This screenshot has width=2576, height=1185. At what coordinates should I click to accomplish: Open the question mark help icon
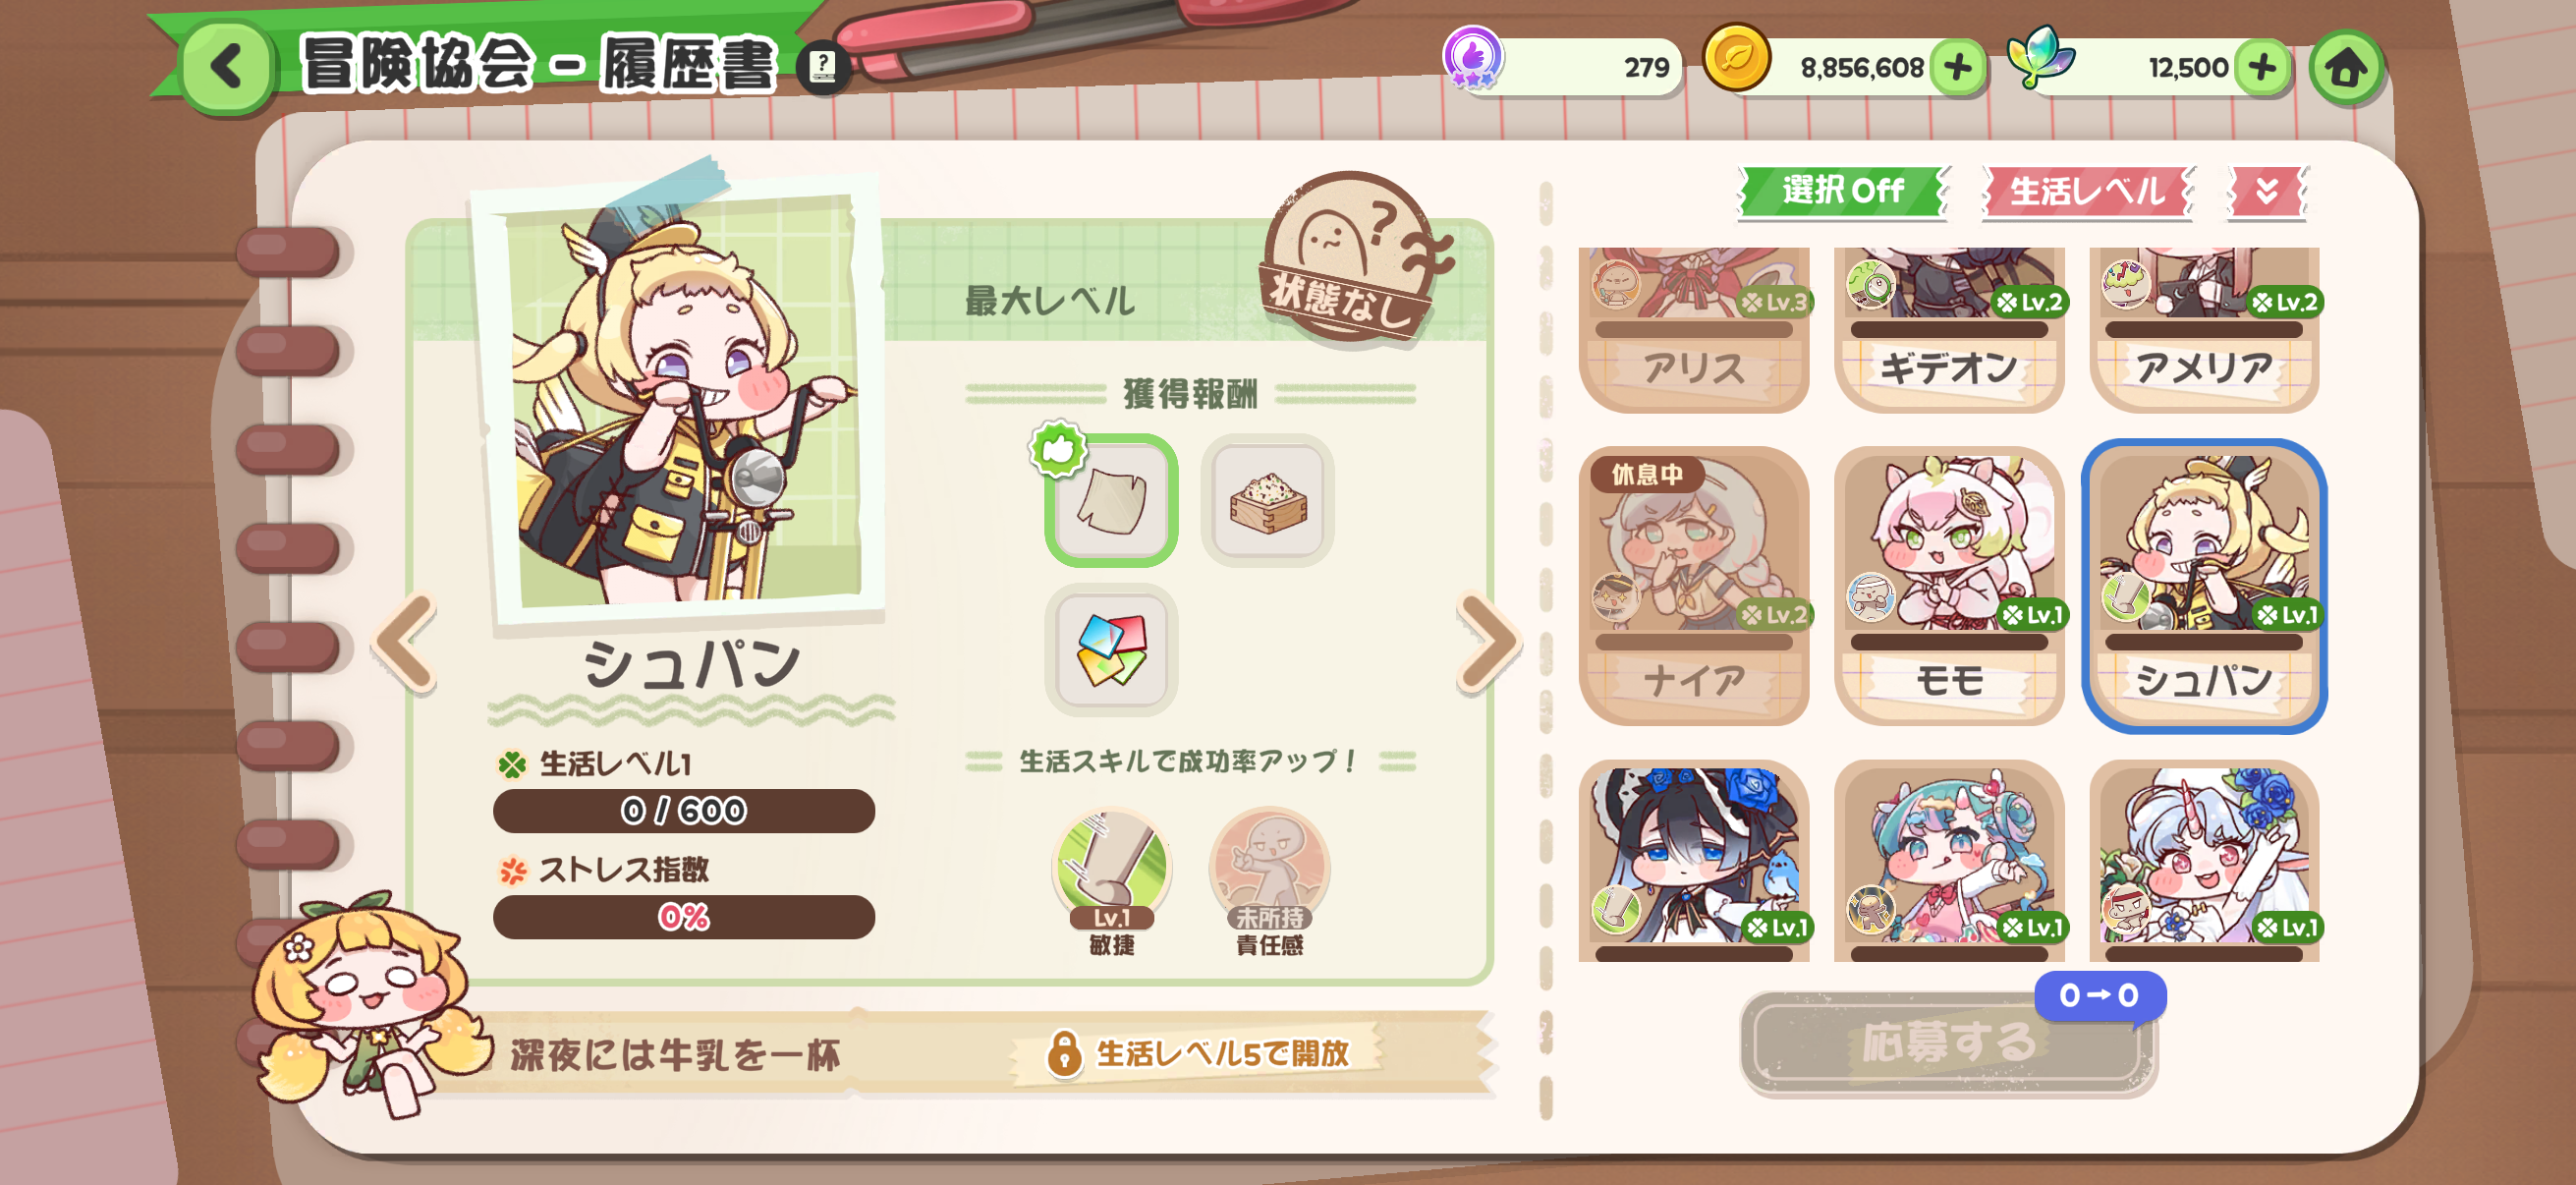coord(822,68)
